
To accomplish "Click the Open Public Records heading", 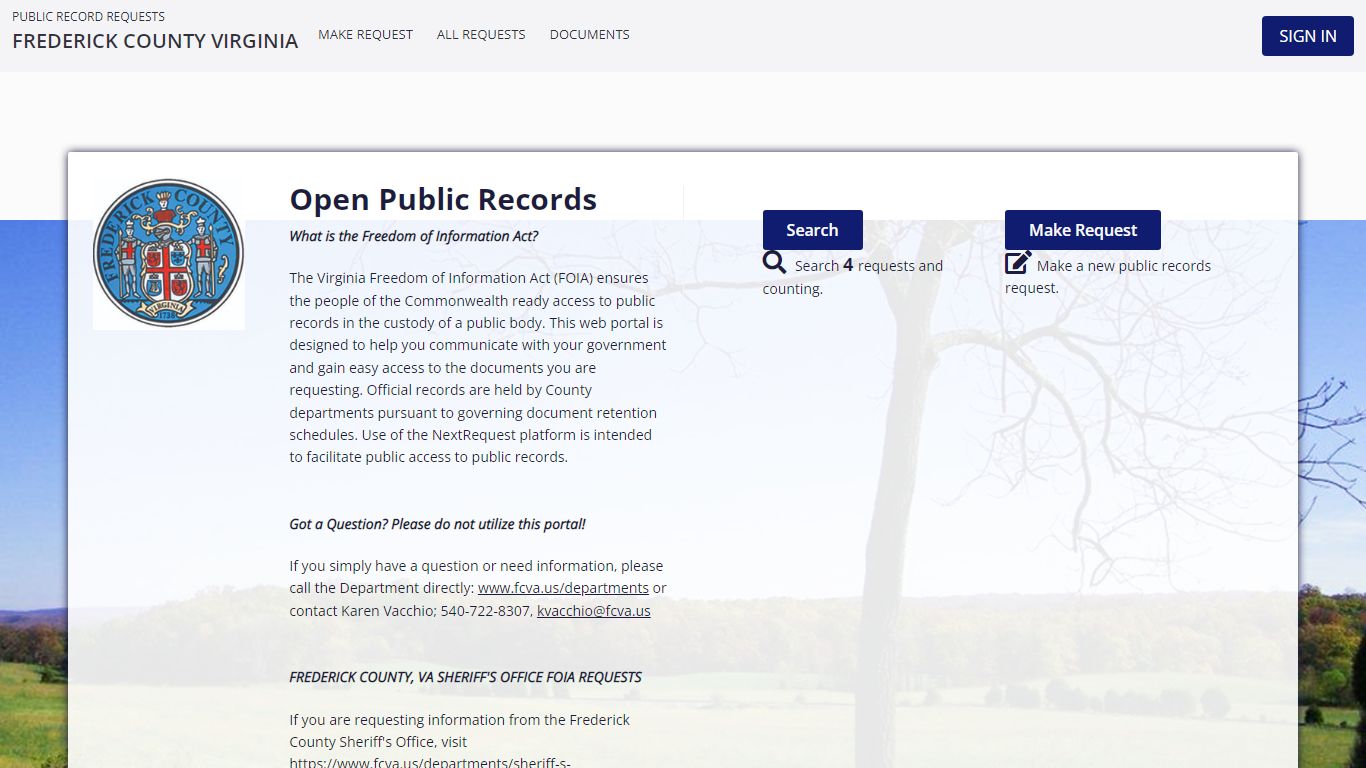I will 443,199.
